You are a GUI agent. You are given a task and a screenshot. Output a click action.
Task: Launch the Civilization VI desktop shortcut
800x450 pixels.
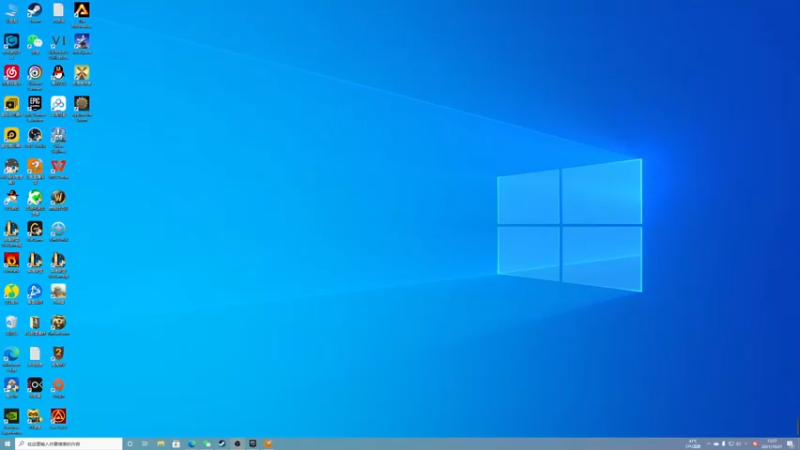tap(58, 46)
